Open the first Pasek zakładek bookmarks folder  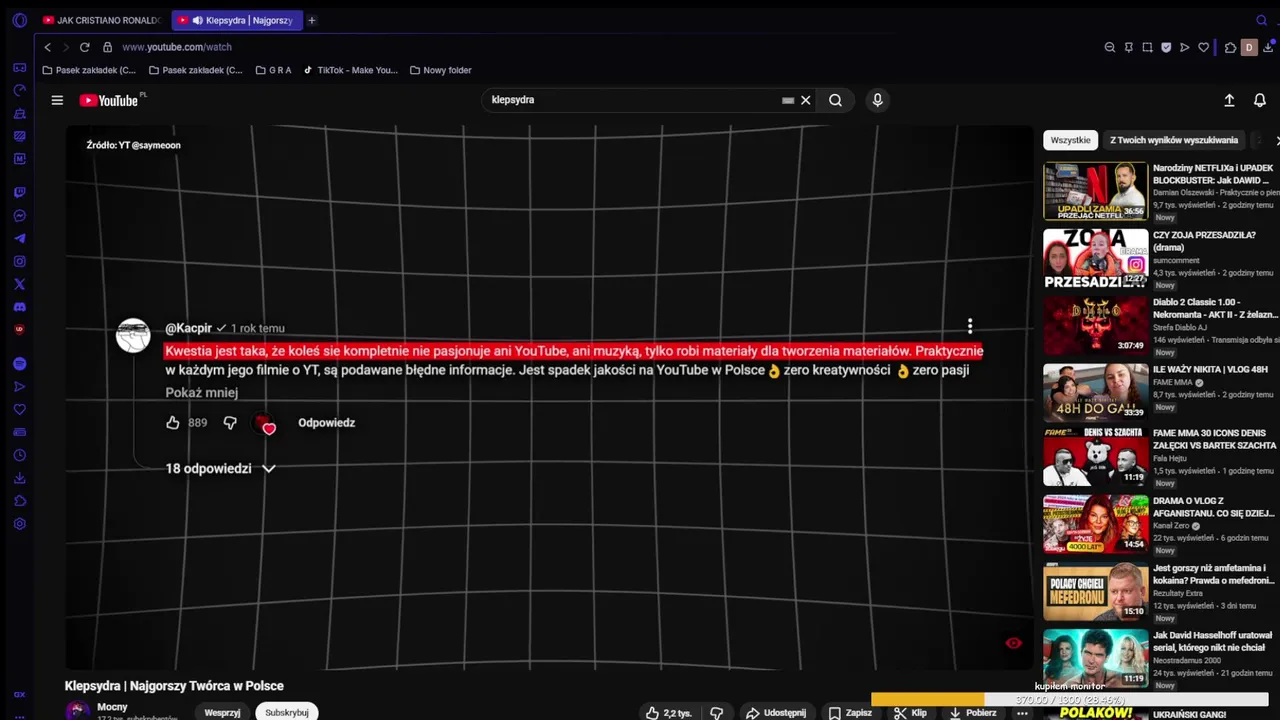click(x=89, y=70)
